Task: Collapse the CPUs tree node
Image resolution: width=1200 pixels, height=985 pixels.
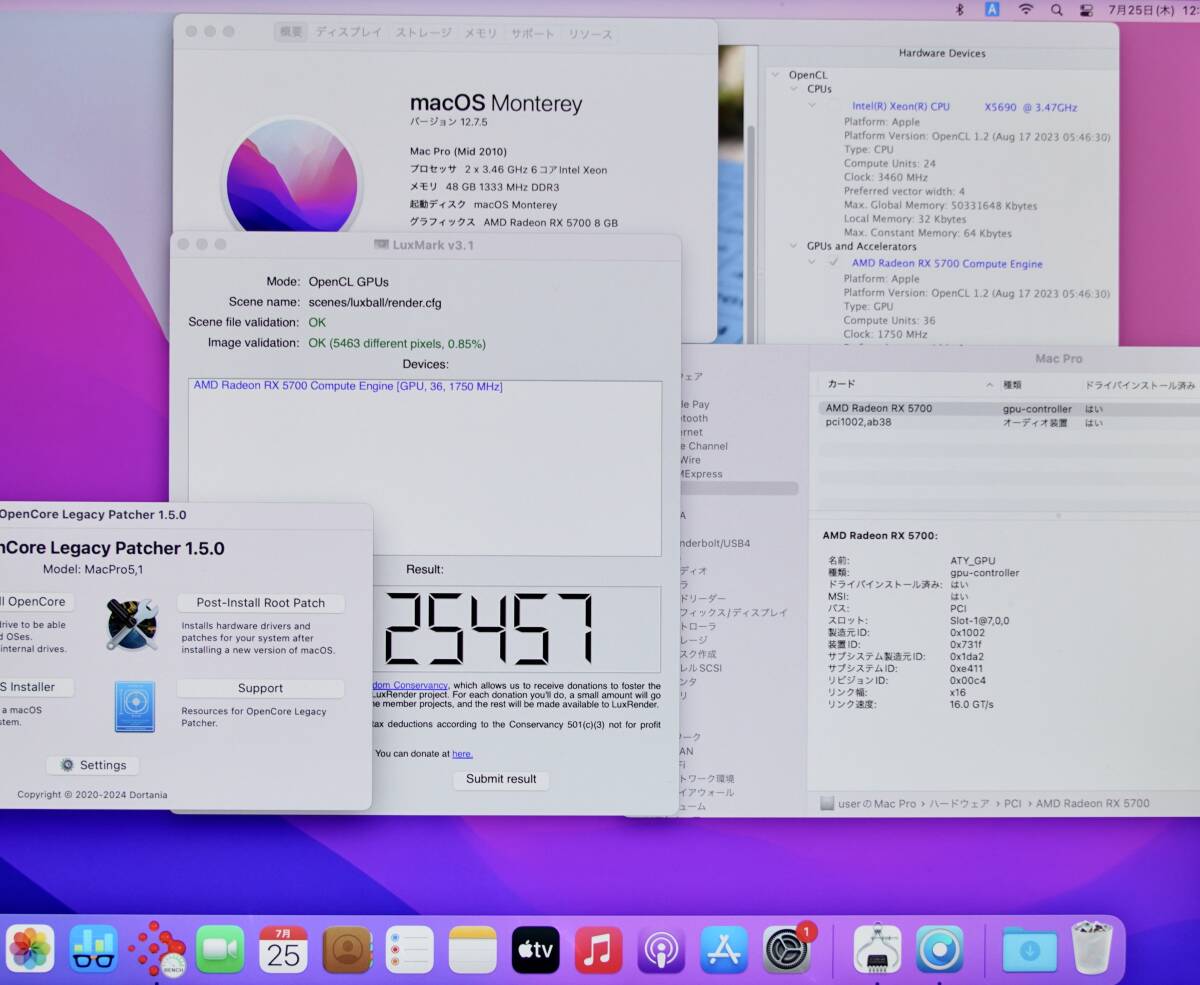Action: pyautogui.click(x=794, y=89)
